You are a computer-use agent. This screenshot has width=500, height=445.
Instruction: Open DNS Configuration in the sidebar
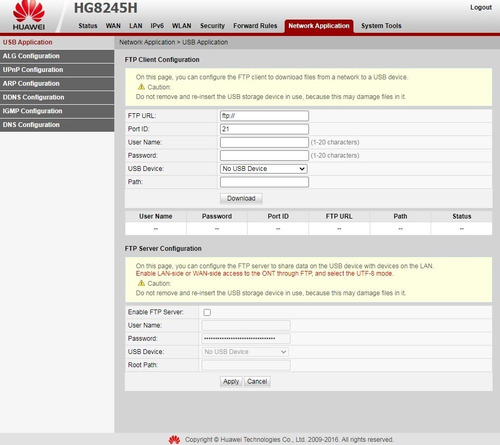(57, 125)
